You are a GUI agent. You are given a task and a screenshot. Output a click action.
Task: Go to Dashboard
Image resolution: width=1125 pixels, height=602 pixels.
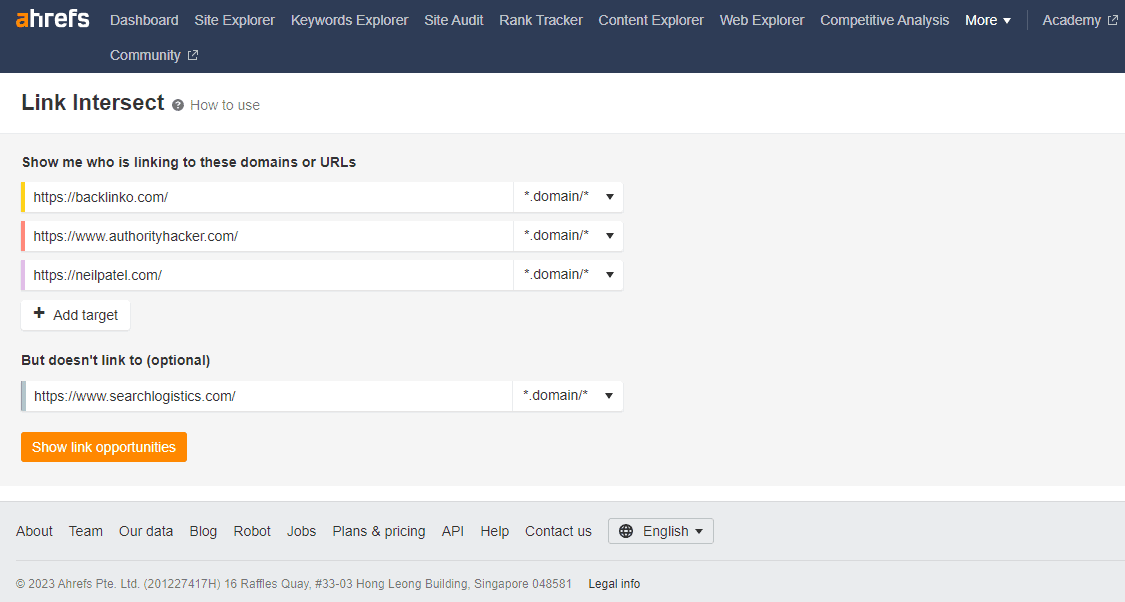pyautogui.click(x=144, y=20)
